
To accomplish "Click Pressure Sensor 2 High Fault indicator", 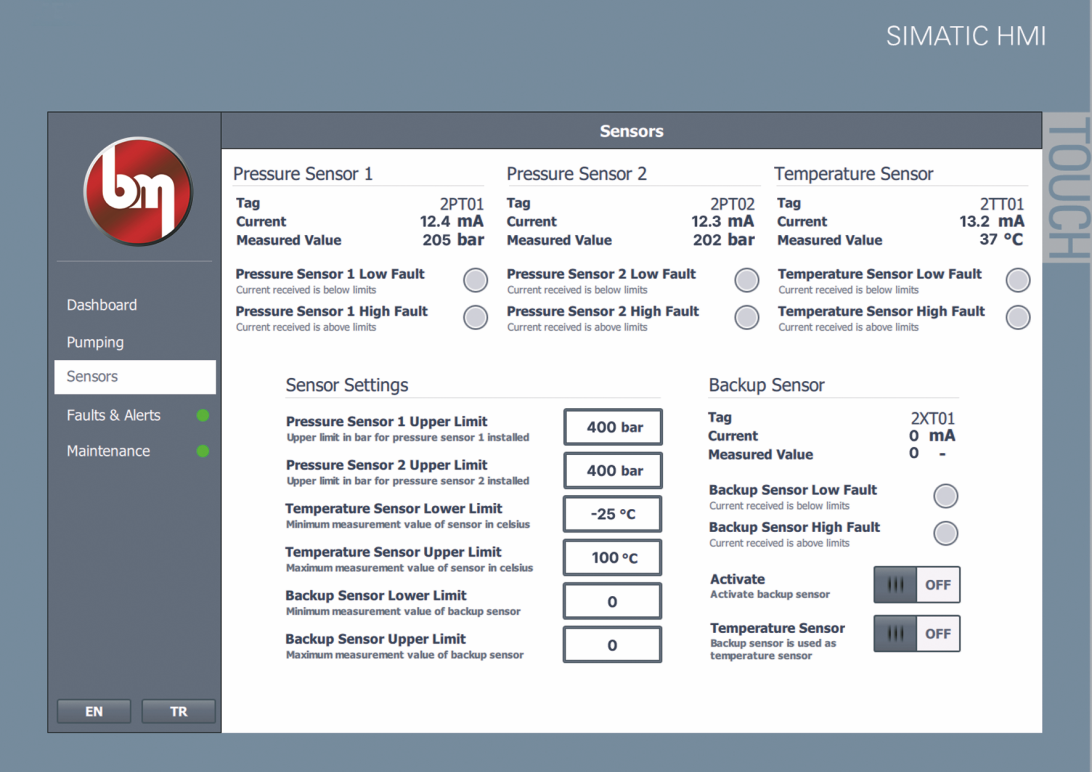I will [x=747, y=317].
